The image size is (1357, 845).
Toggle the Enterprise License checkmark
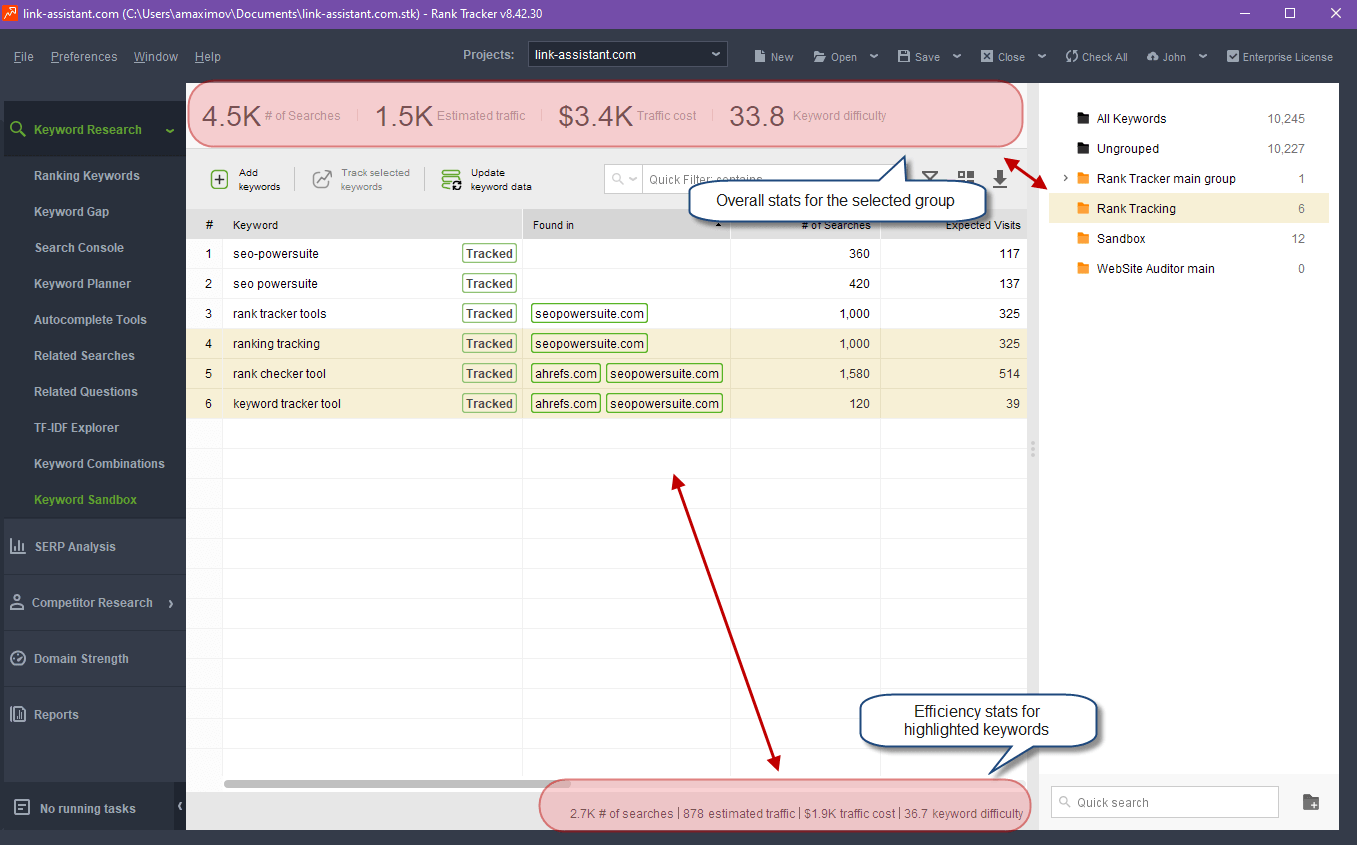click(1232, 57)
